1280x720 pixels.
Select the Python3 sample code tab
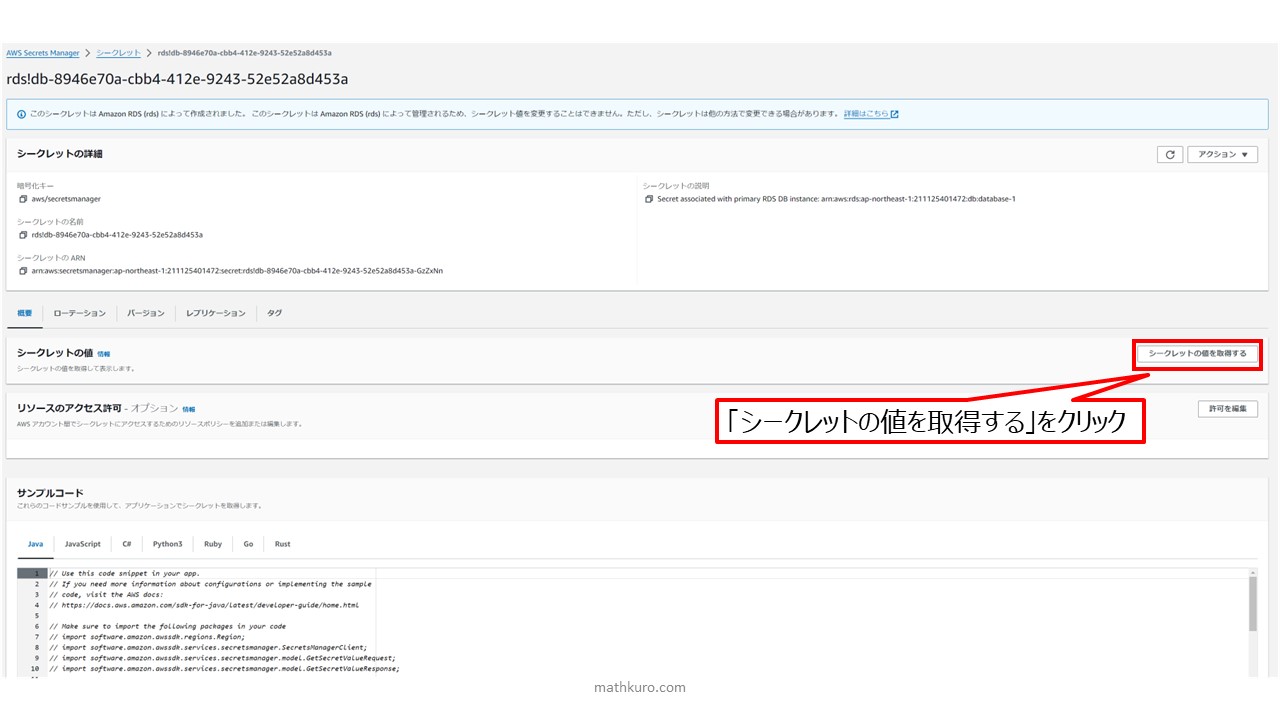pyautogui.click(x=168, y=544)
